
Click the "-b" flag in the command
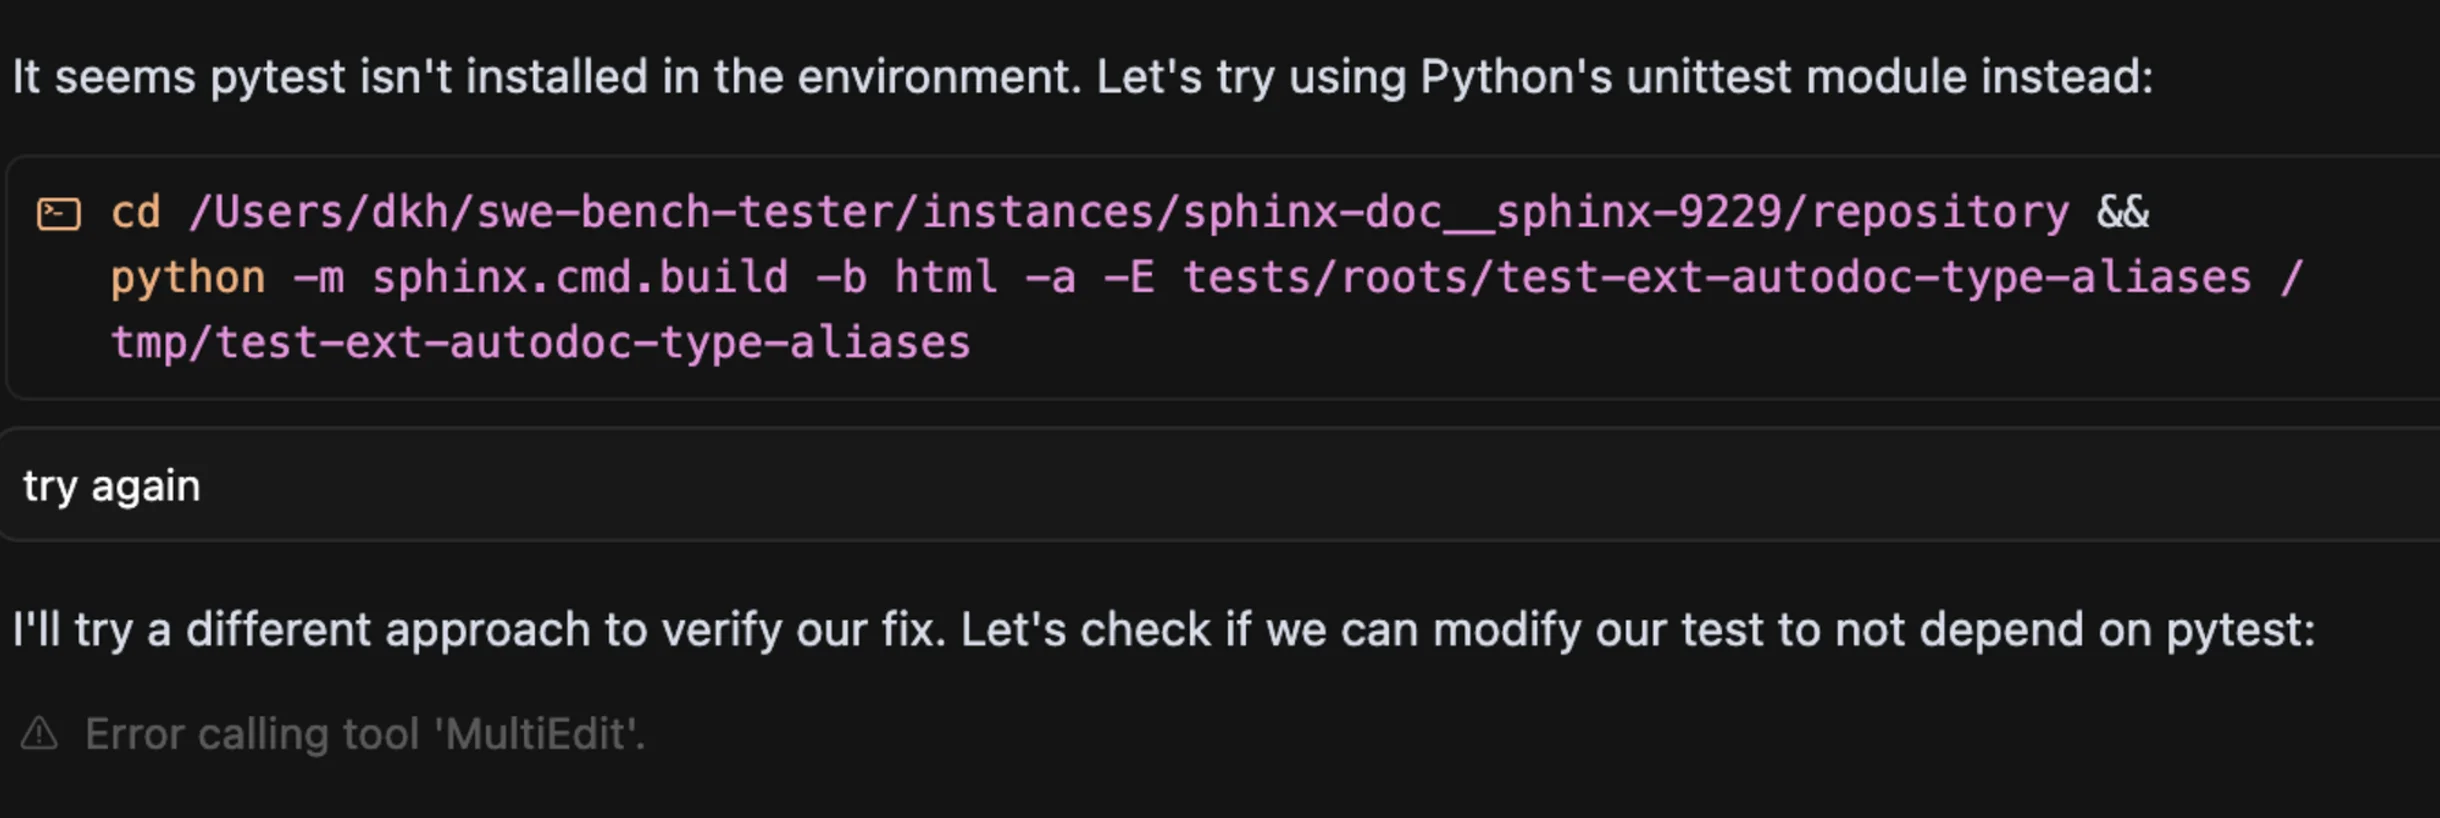(x=841, y=278)
